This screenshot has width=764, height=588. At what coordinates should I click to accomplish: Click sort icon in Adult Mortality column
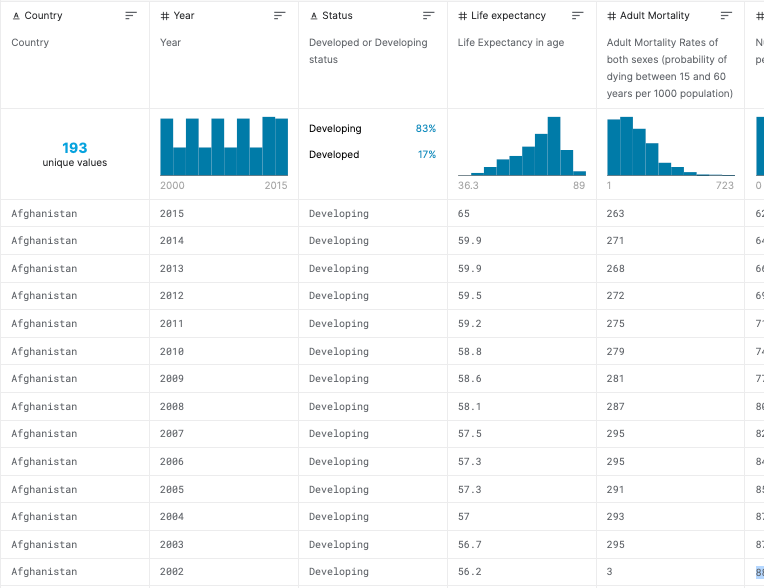pos(727,16)
